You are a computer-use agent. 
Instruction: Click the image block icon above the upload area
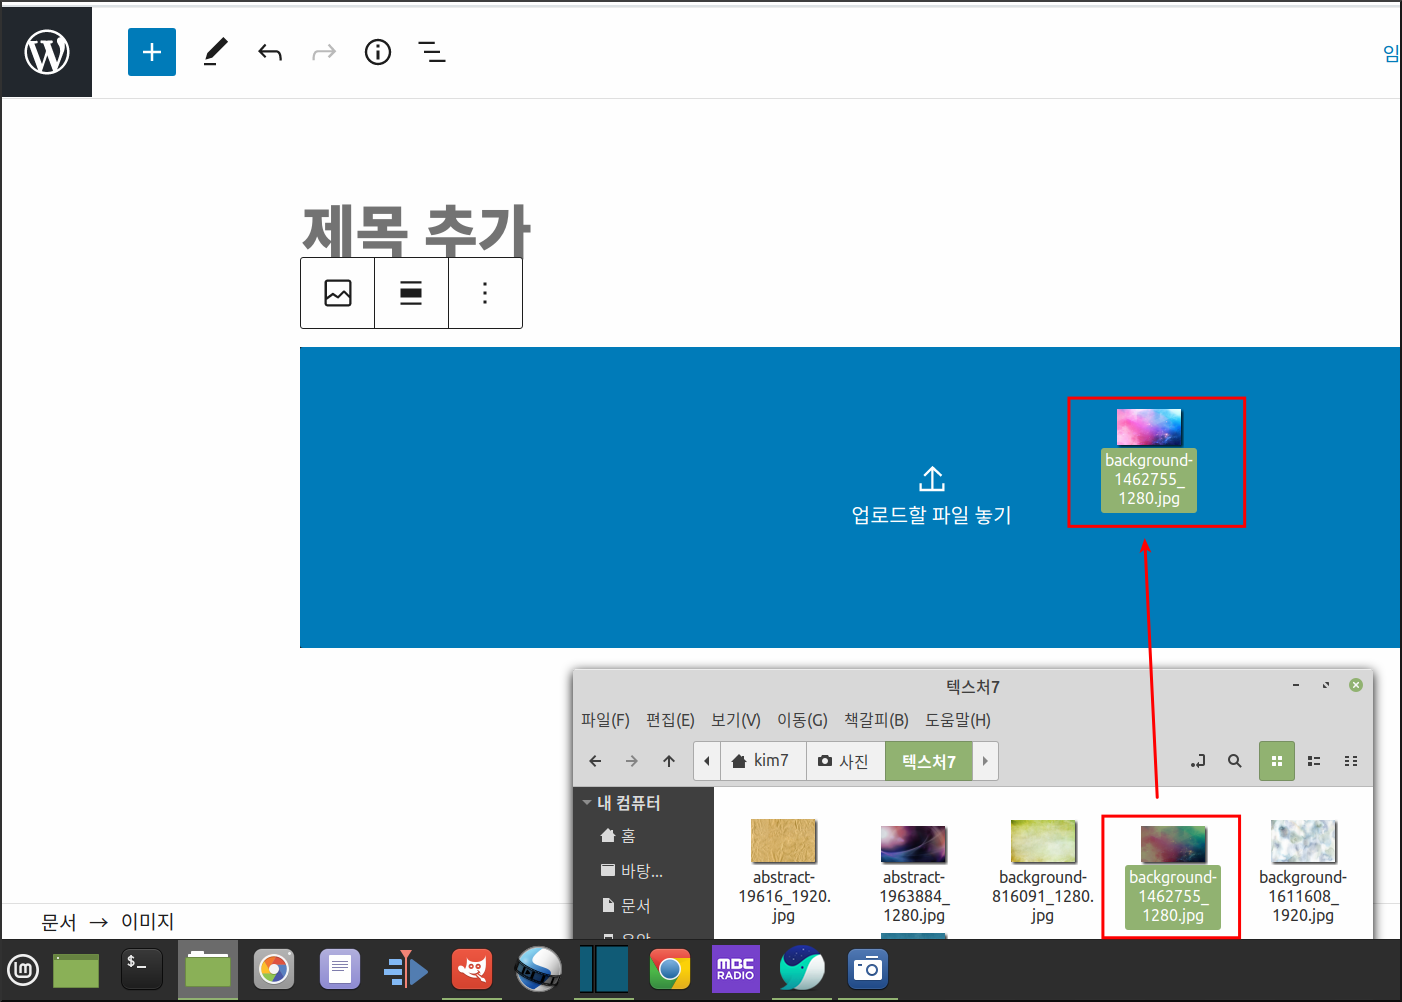click(x=338, y=292)
